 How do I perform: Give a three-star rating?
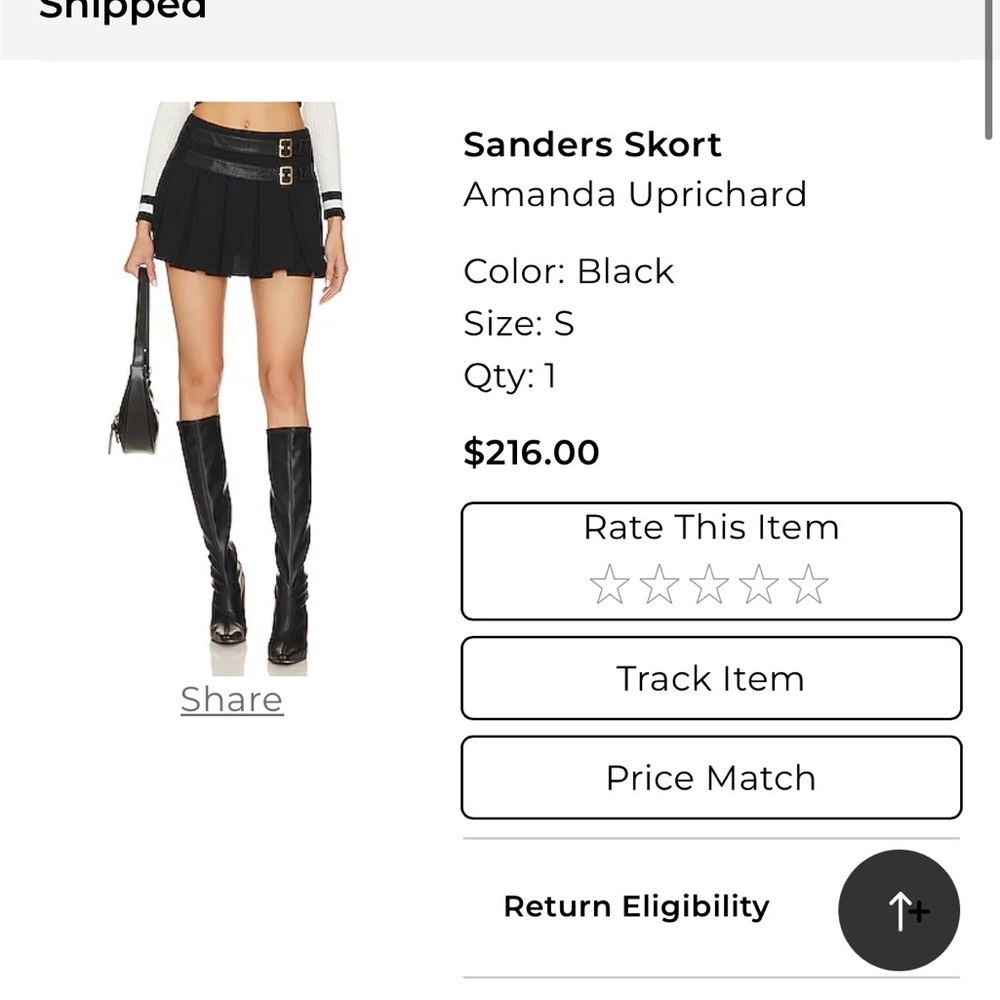click(711, 583)
